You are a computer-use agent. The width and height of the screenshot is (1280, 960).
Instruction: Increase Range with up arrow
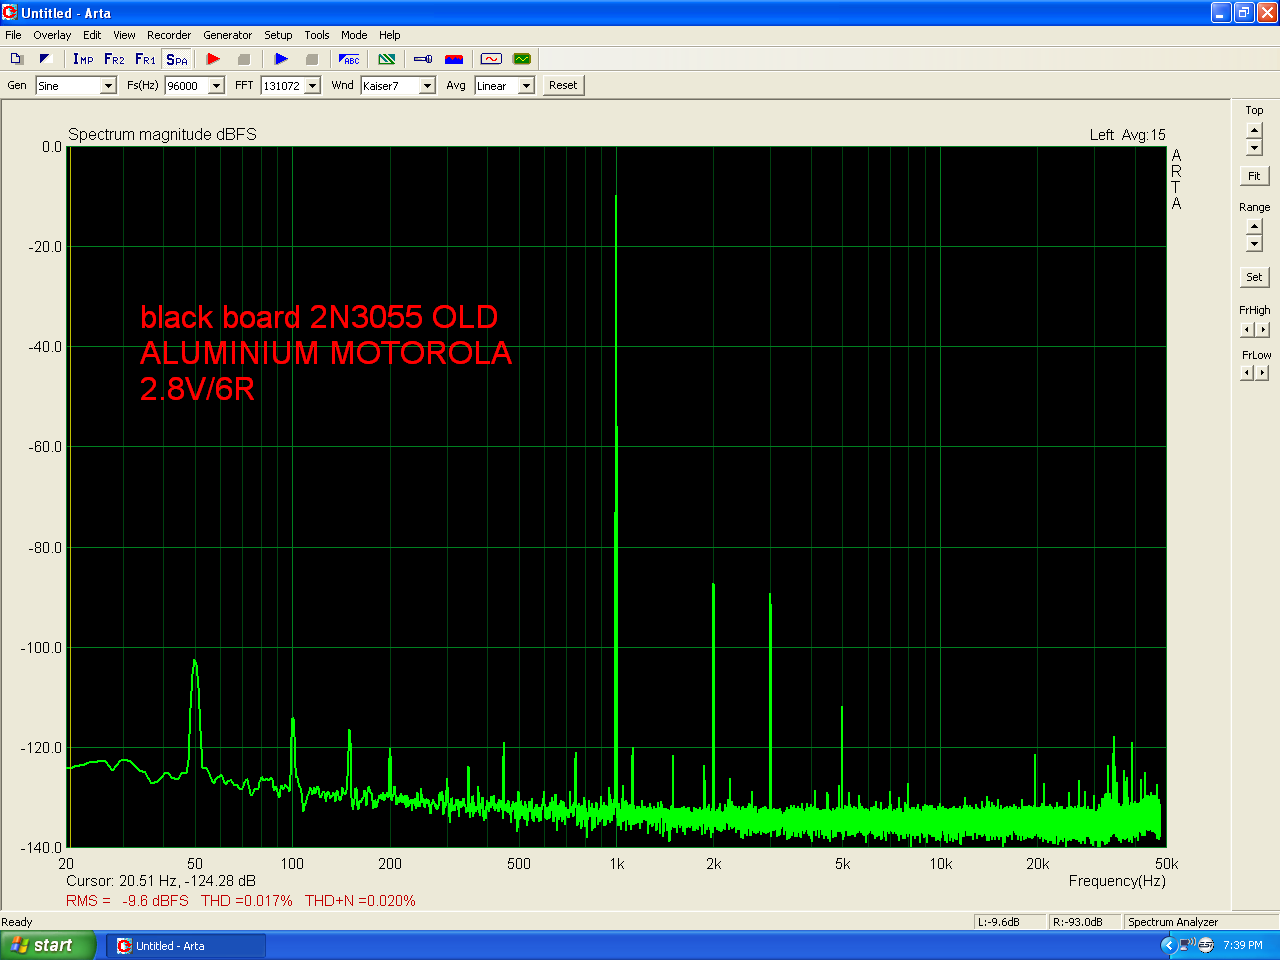click(1254, 227)
